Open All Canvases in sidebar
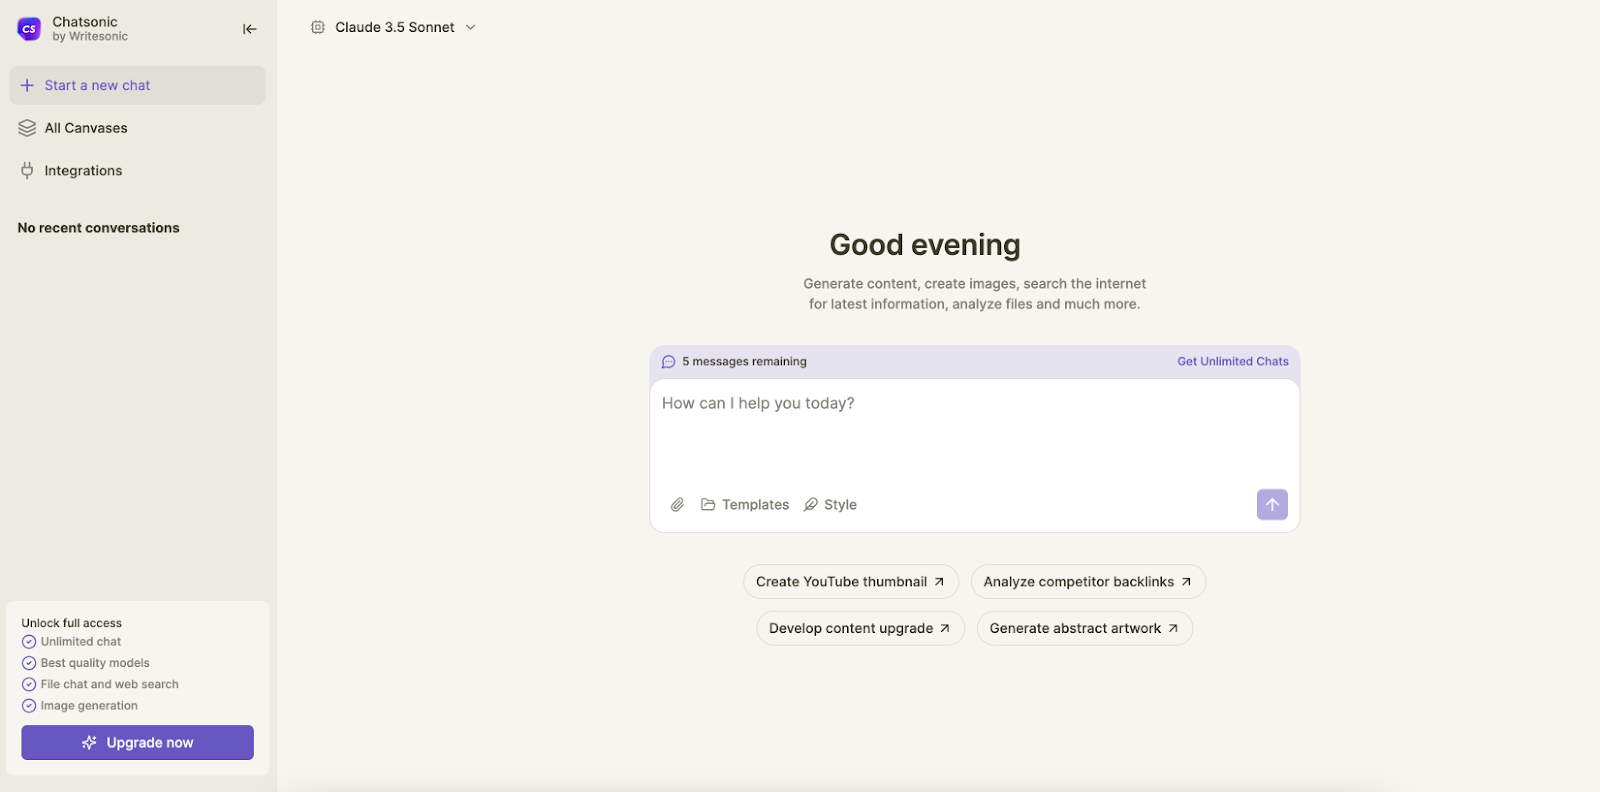The width and height of the screenshot is (1600, 792). [86, 128]
